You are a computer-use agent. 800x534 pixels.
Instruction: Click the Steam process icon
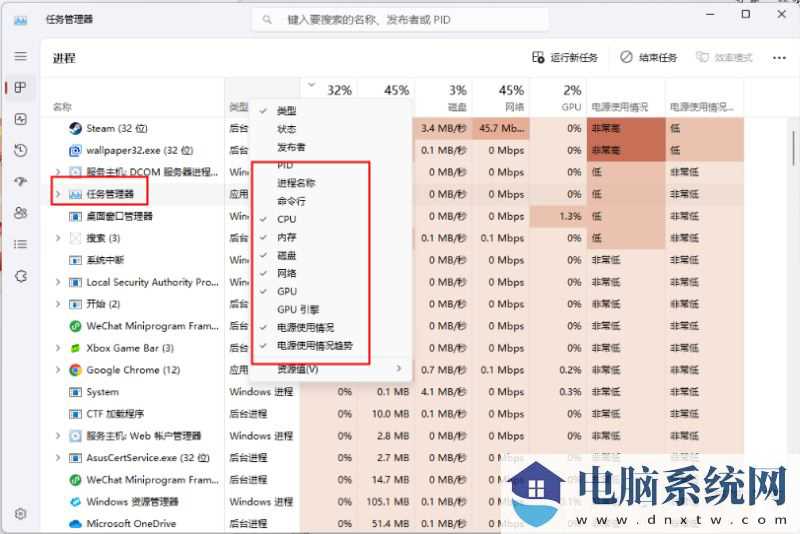click(x=75, y=129)
